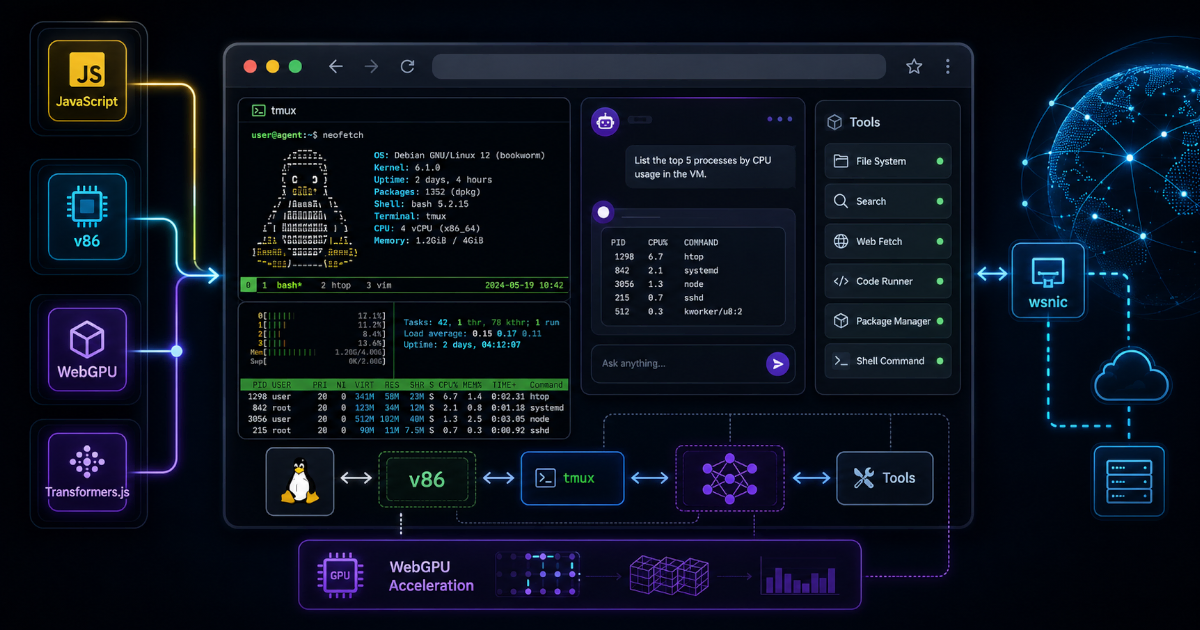This screenshot has height=630, width=1200.
Task: Toggle the Shell Command status dot
Action: [939, 361]
